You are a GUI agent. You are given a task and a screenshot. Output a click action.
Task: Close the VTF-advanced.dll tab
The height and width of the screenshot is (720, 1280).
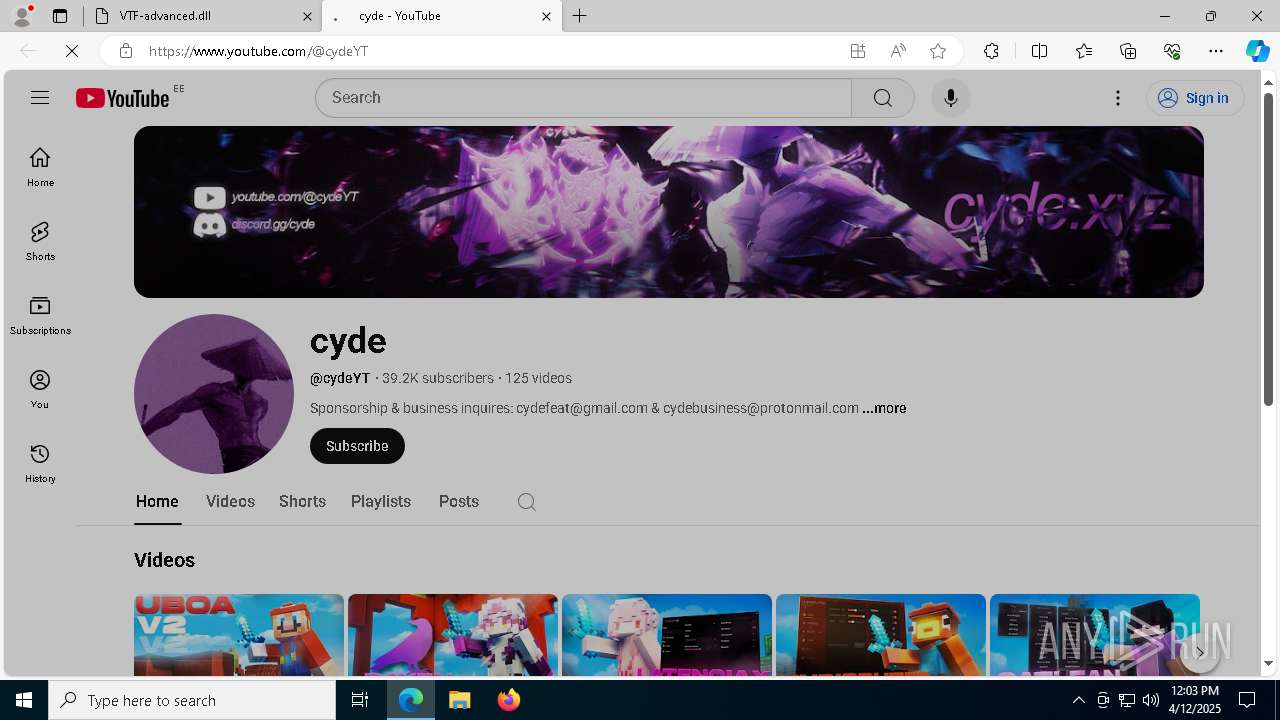(x=307, y=16)
